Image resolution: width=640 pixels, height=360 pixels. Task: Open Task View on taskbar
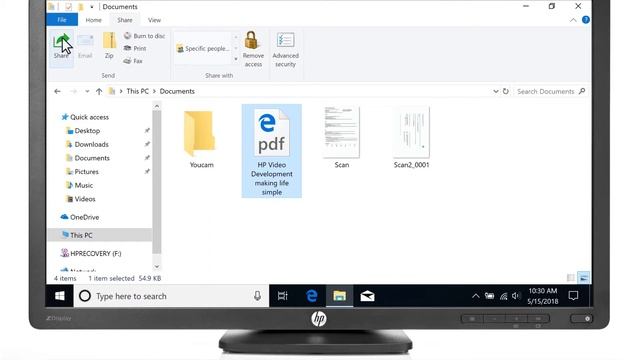[282, 296]
